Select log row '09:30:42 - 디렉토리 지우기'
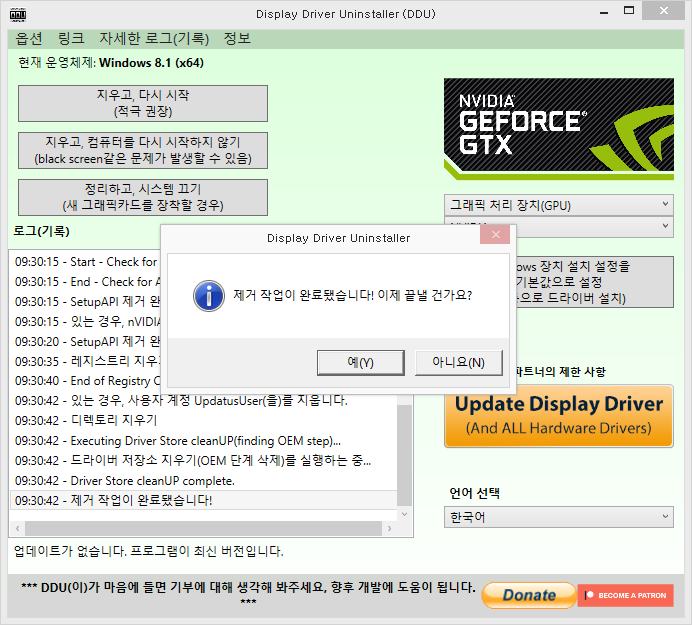Screen dimensions: 692x625 [203, 421]
